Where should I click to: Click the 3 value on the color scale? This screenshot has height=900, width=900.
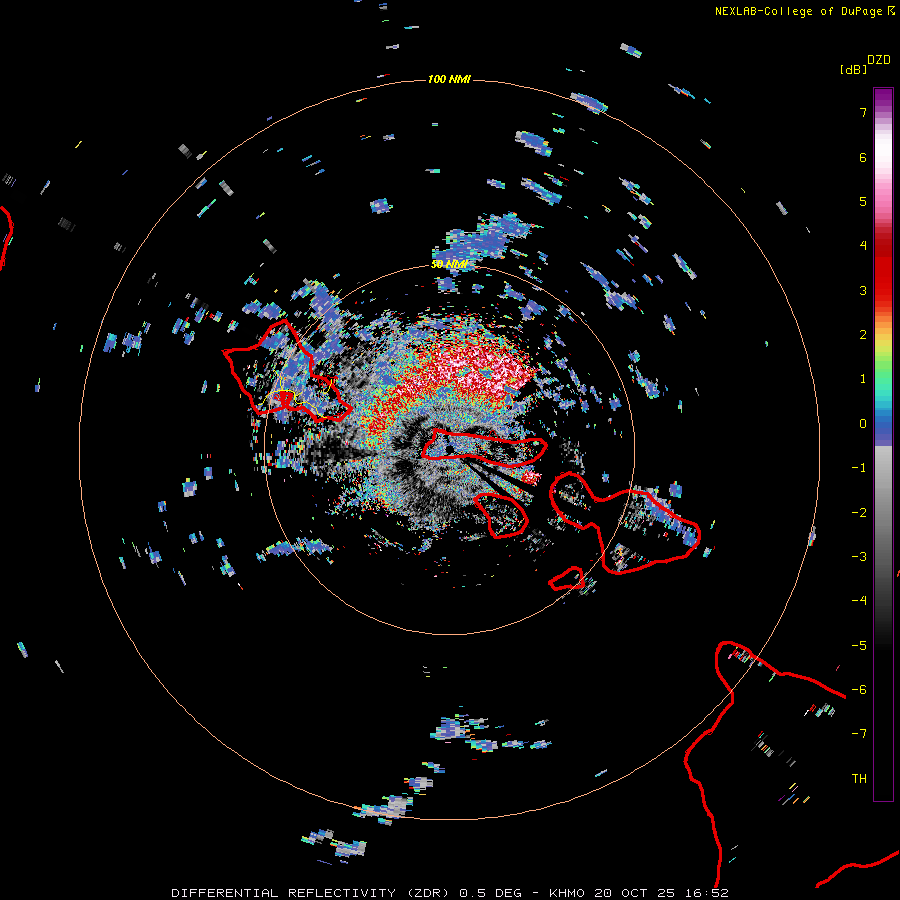(x=863, y=290)
